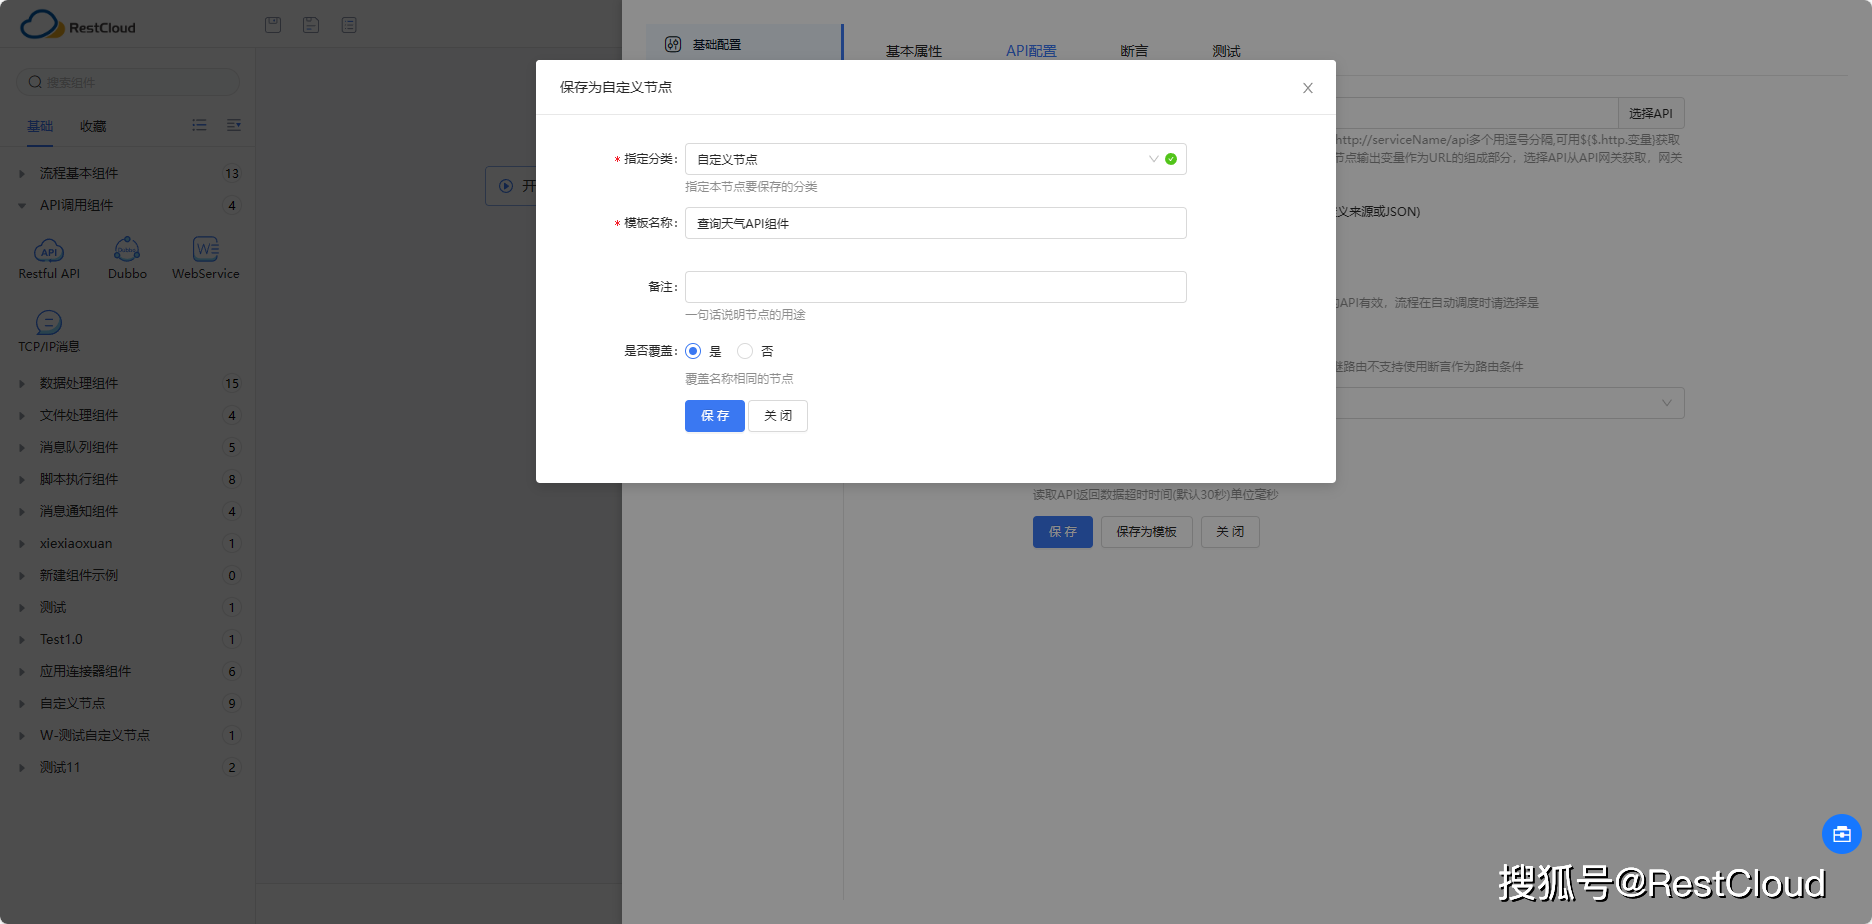Click the collapse-all icon in component panel
The image size is (1872, 924).
coord(234,125)
